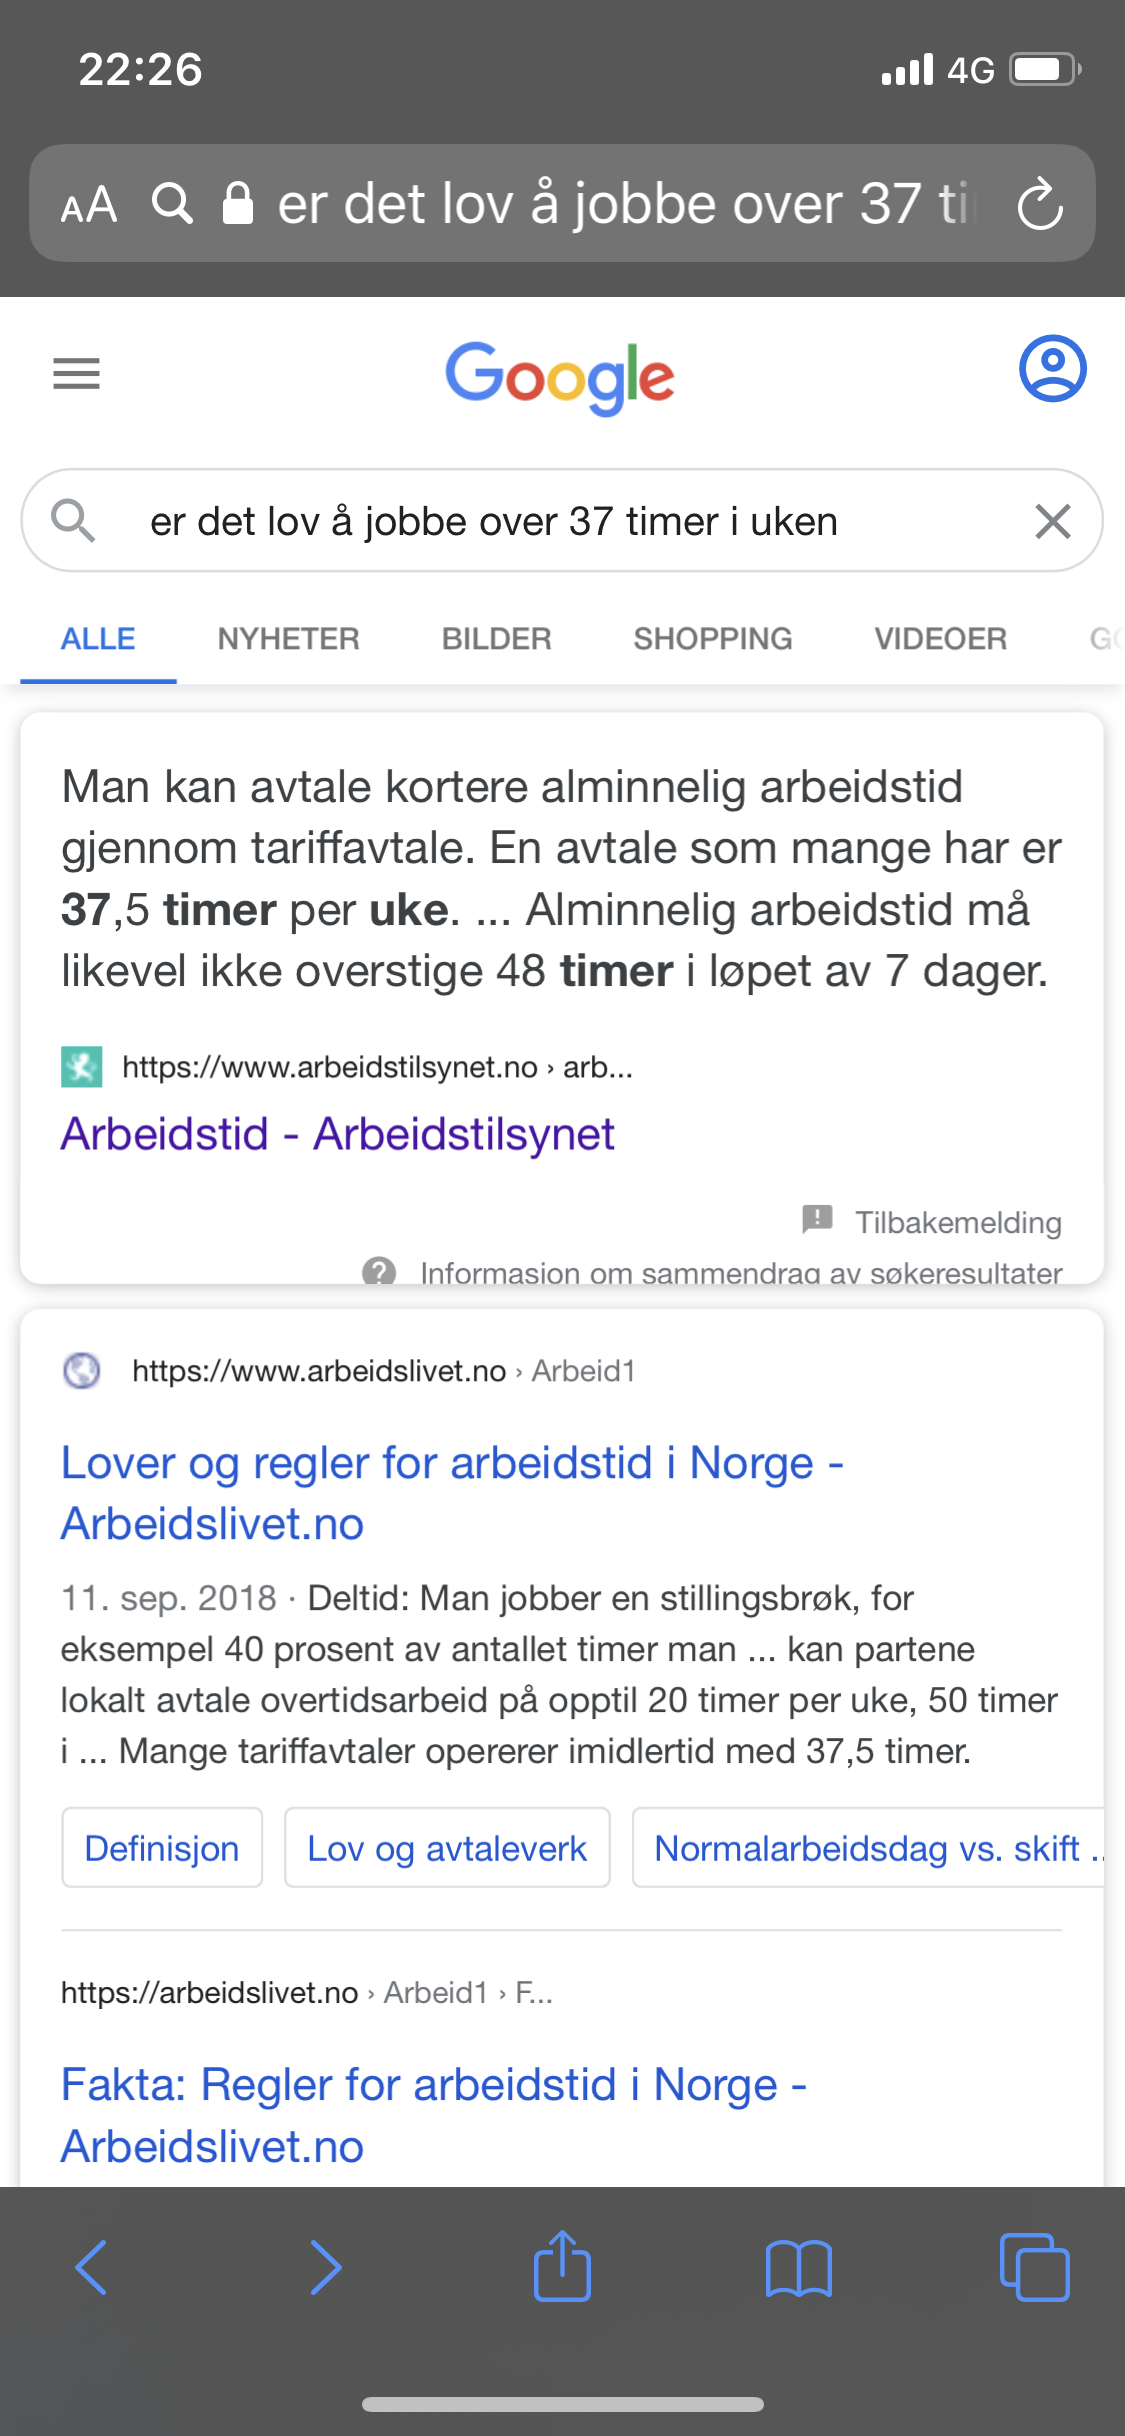Open Arbeidstid - Arbeidstilsynet link
The width and height of the screenshot is (1125, 2436).
point(337,1134)
